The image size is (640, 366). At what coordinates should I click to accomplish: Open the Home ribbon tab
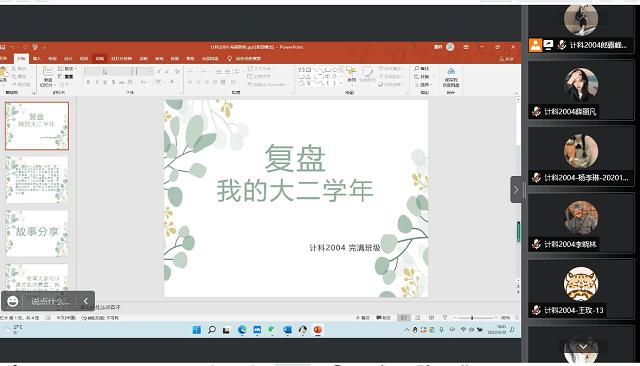(21, 59)
